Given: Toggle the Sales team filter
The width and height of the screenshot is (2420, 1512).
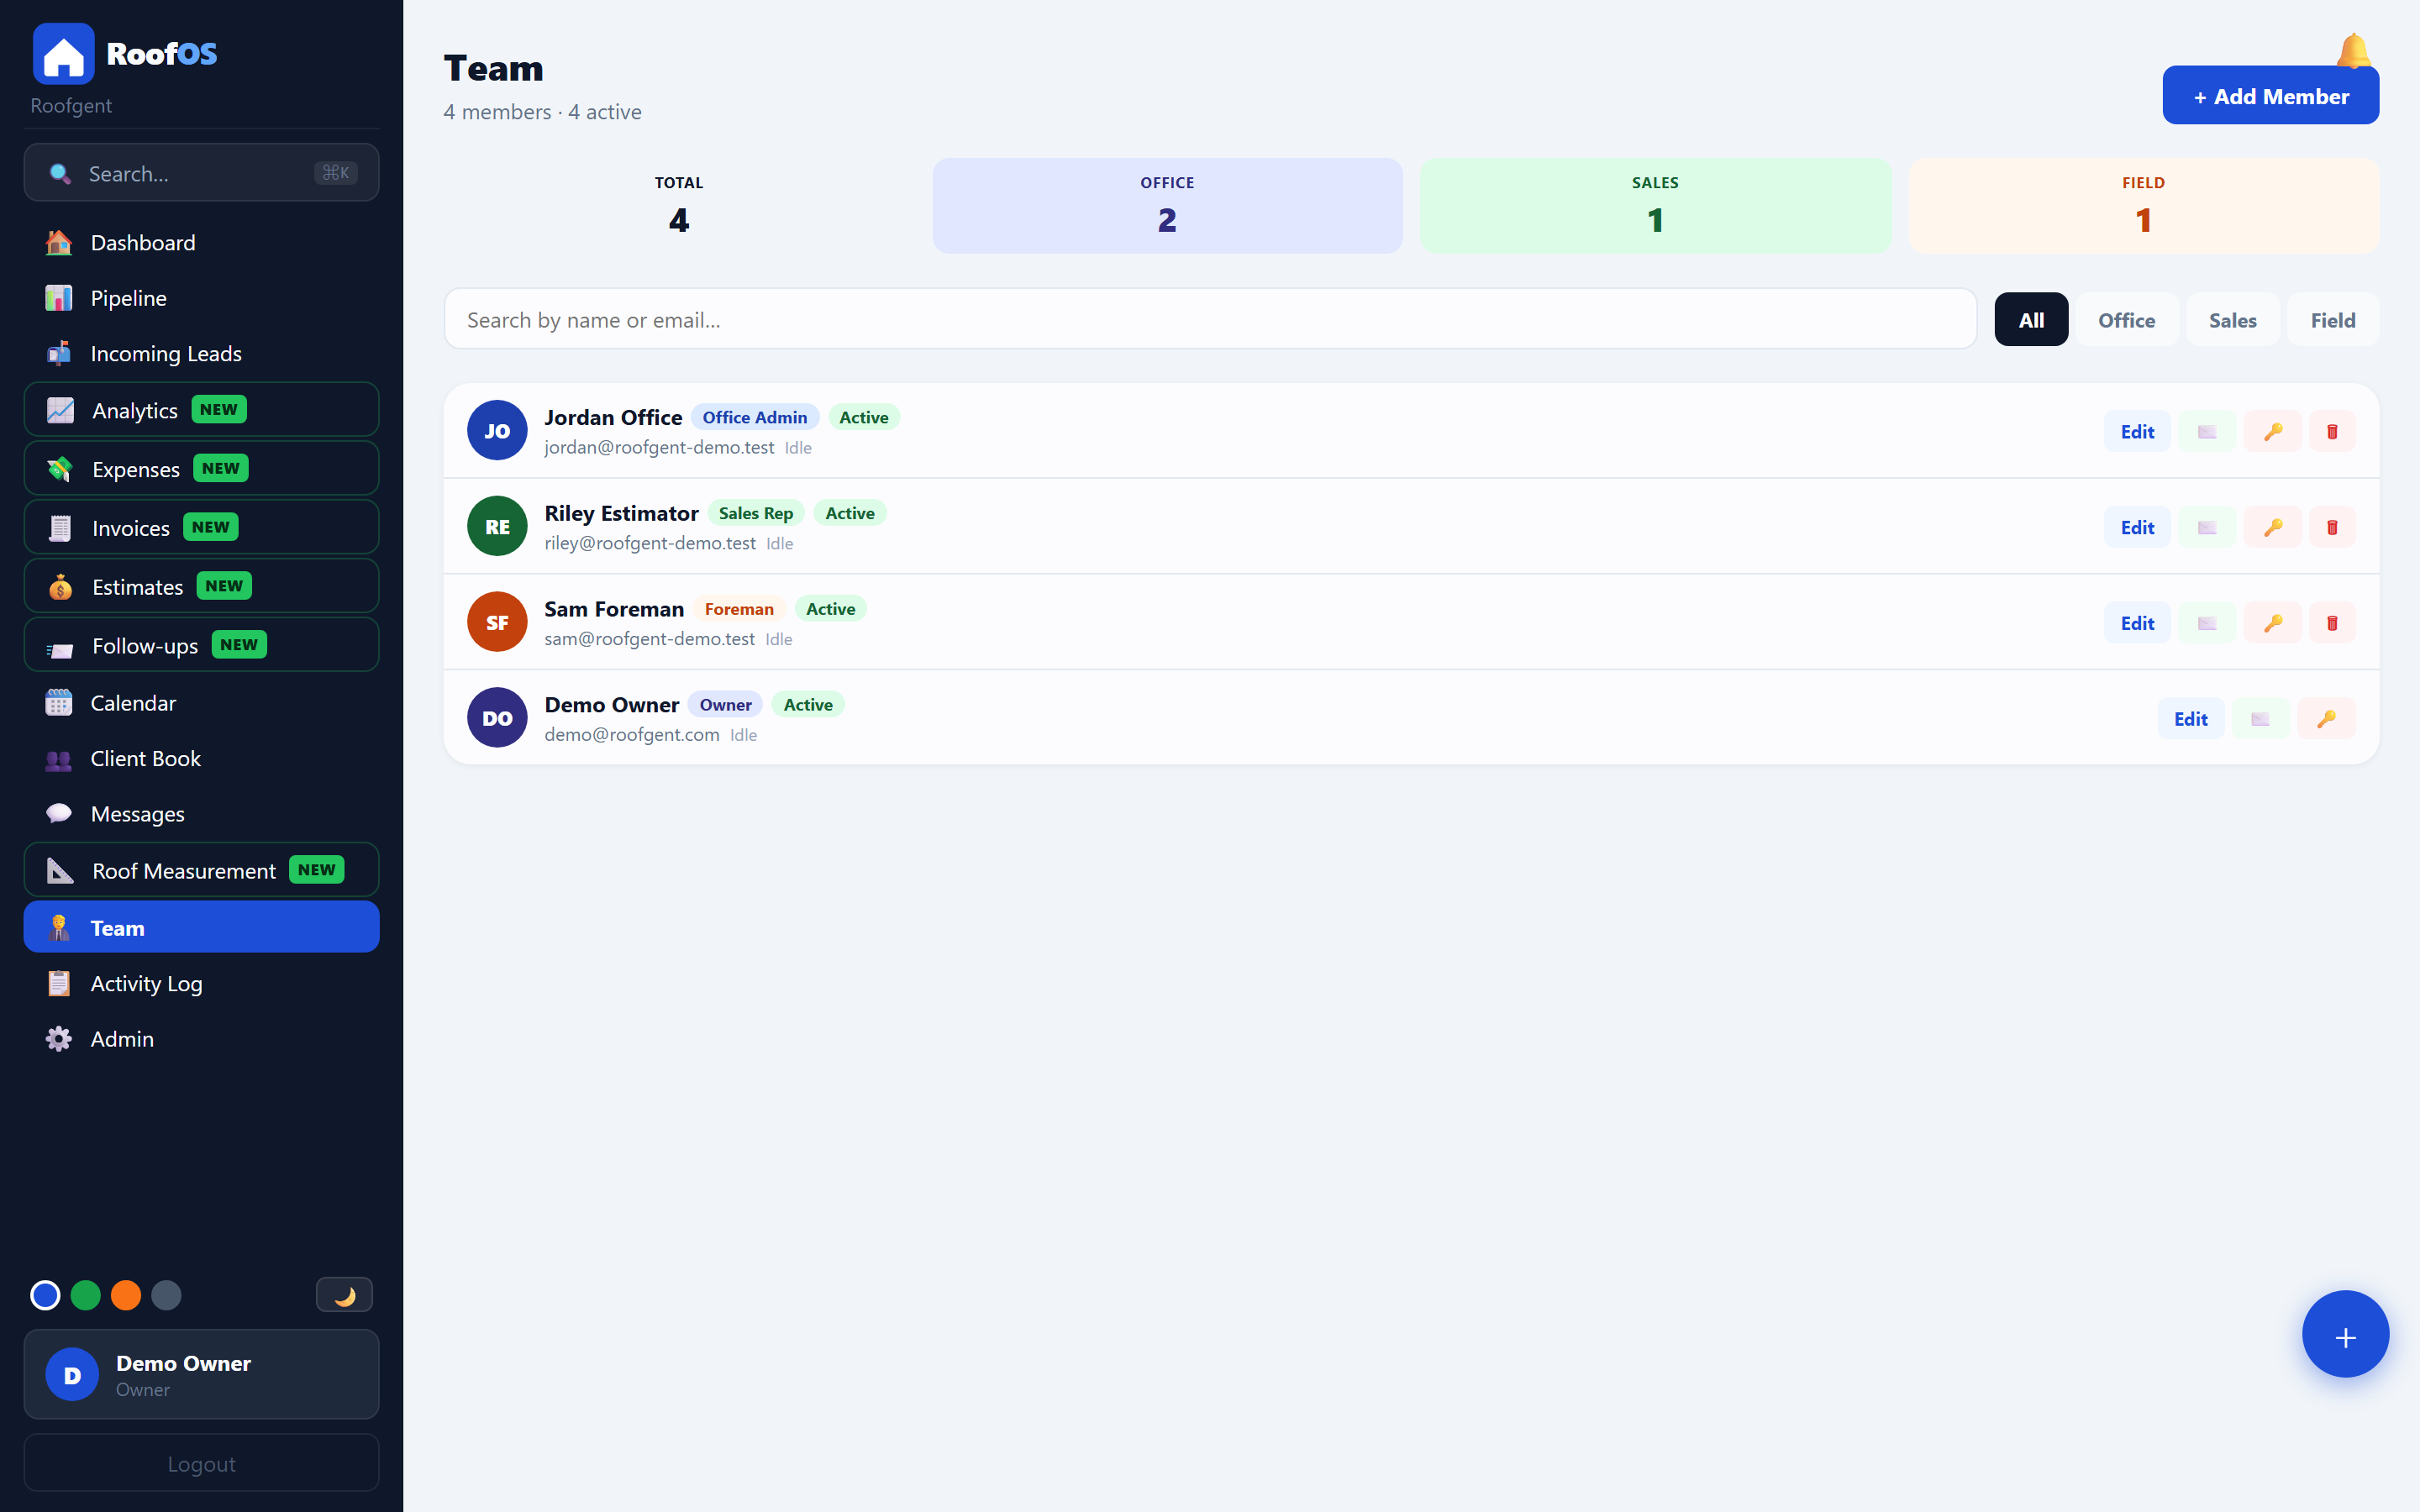Looking at the screenshot, I should pyautogui.click(x=2232, y=319).
